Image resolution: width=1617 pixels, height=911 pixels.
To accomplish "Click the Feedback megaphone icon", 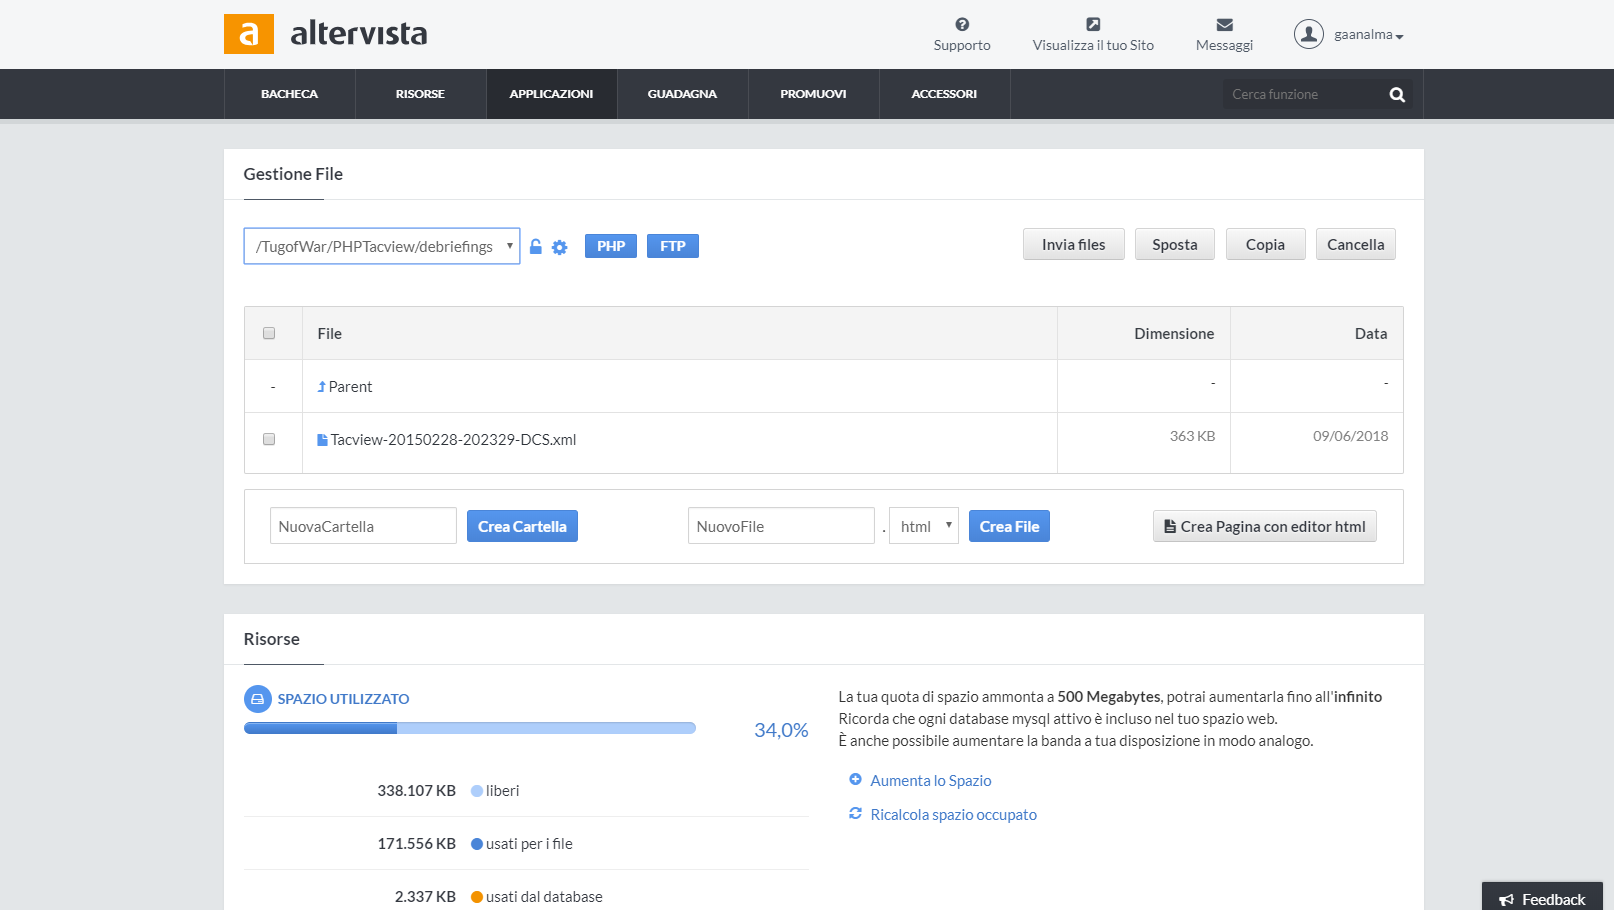I will click(1507, 900).
